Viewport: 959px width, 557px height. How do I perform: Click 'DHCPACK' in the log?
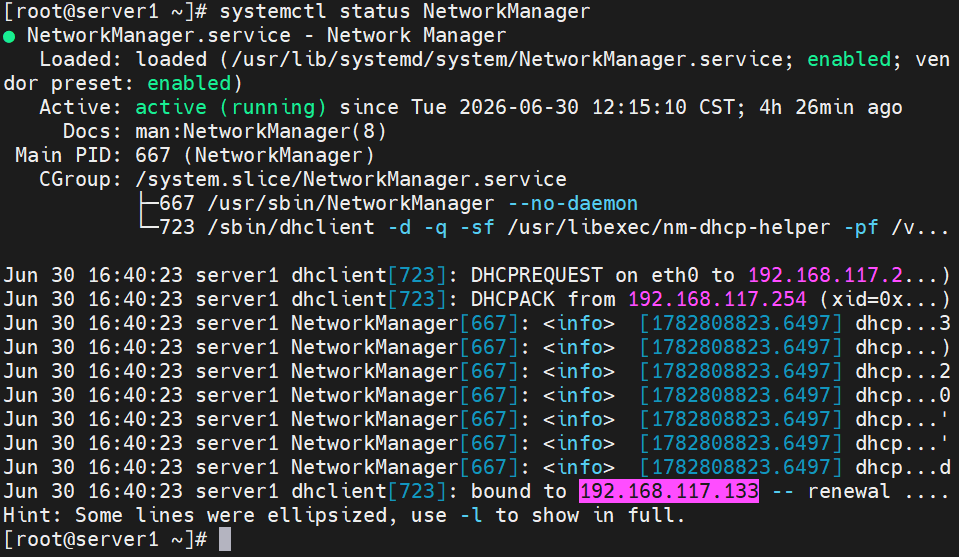click(513, 299)
